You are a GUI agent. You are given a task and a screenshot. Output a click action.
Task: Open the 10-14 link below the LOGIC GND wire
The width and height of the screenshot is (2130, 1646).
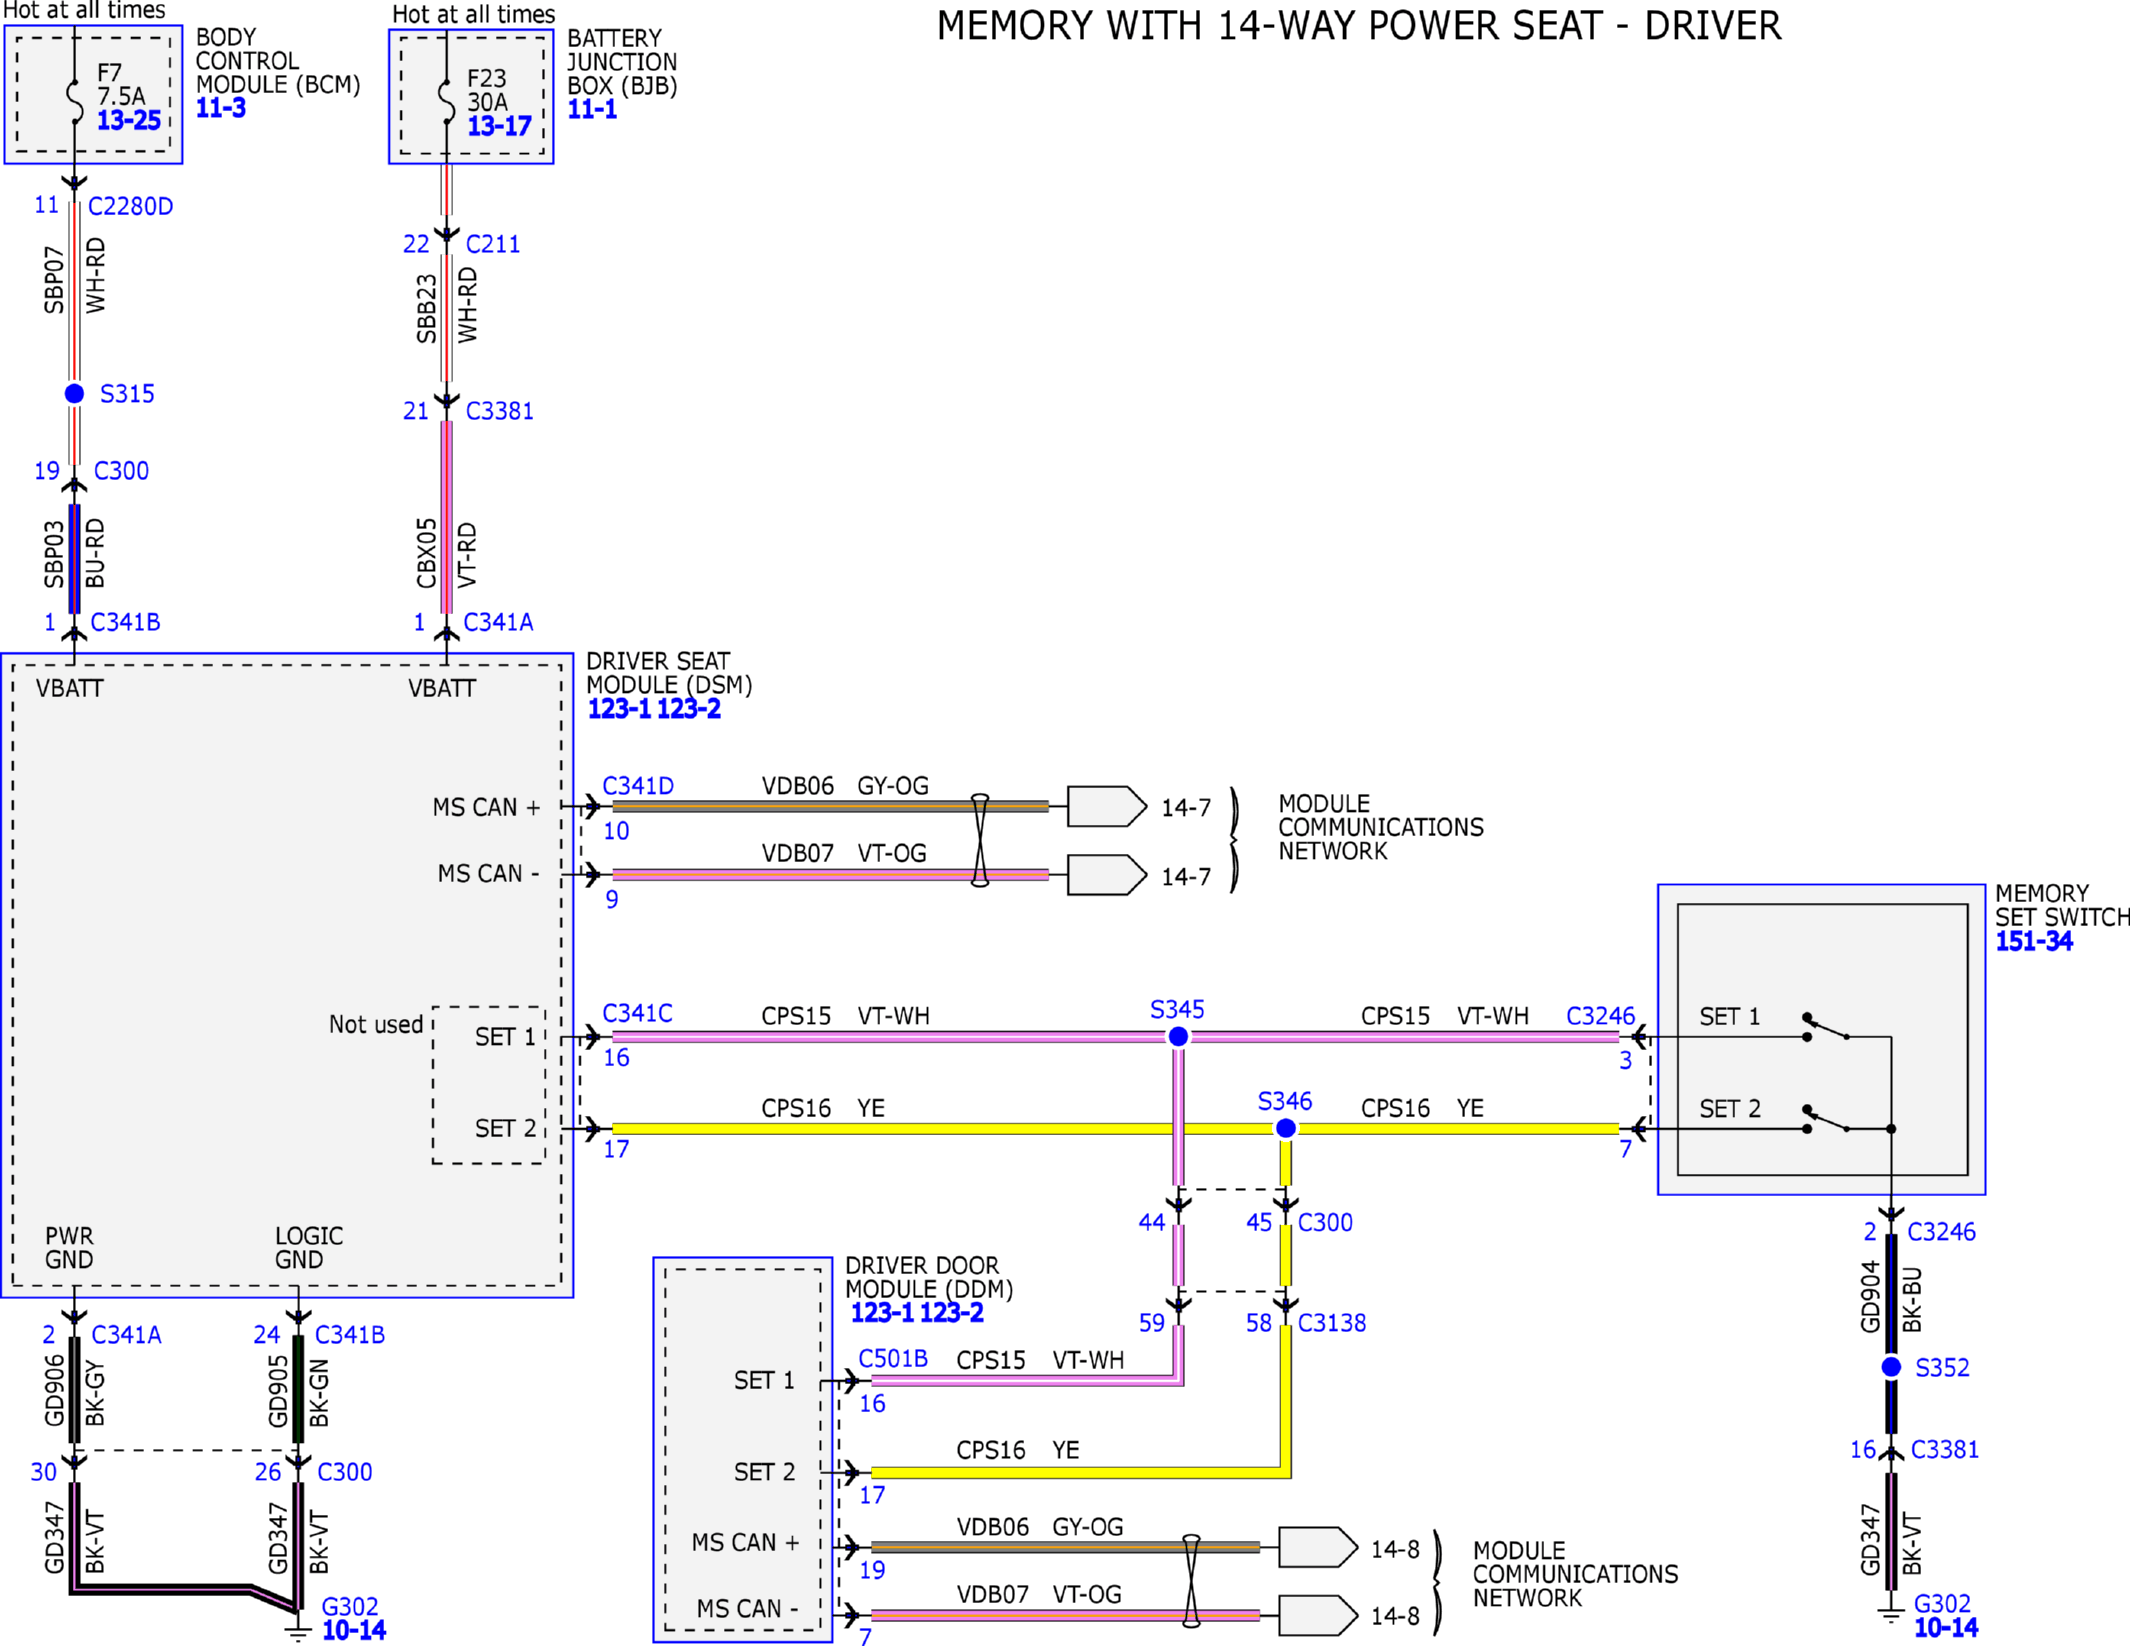pos(354,1630)
